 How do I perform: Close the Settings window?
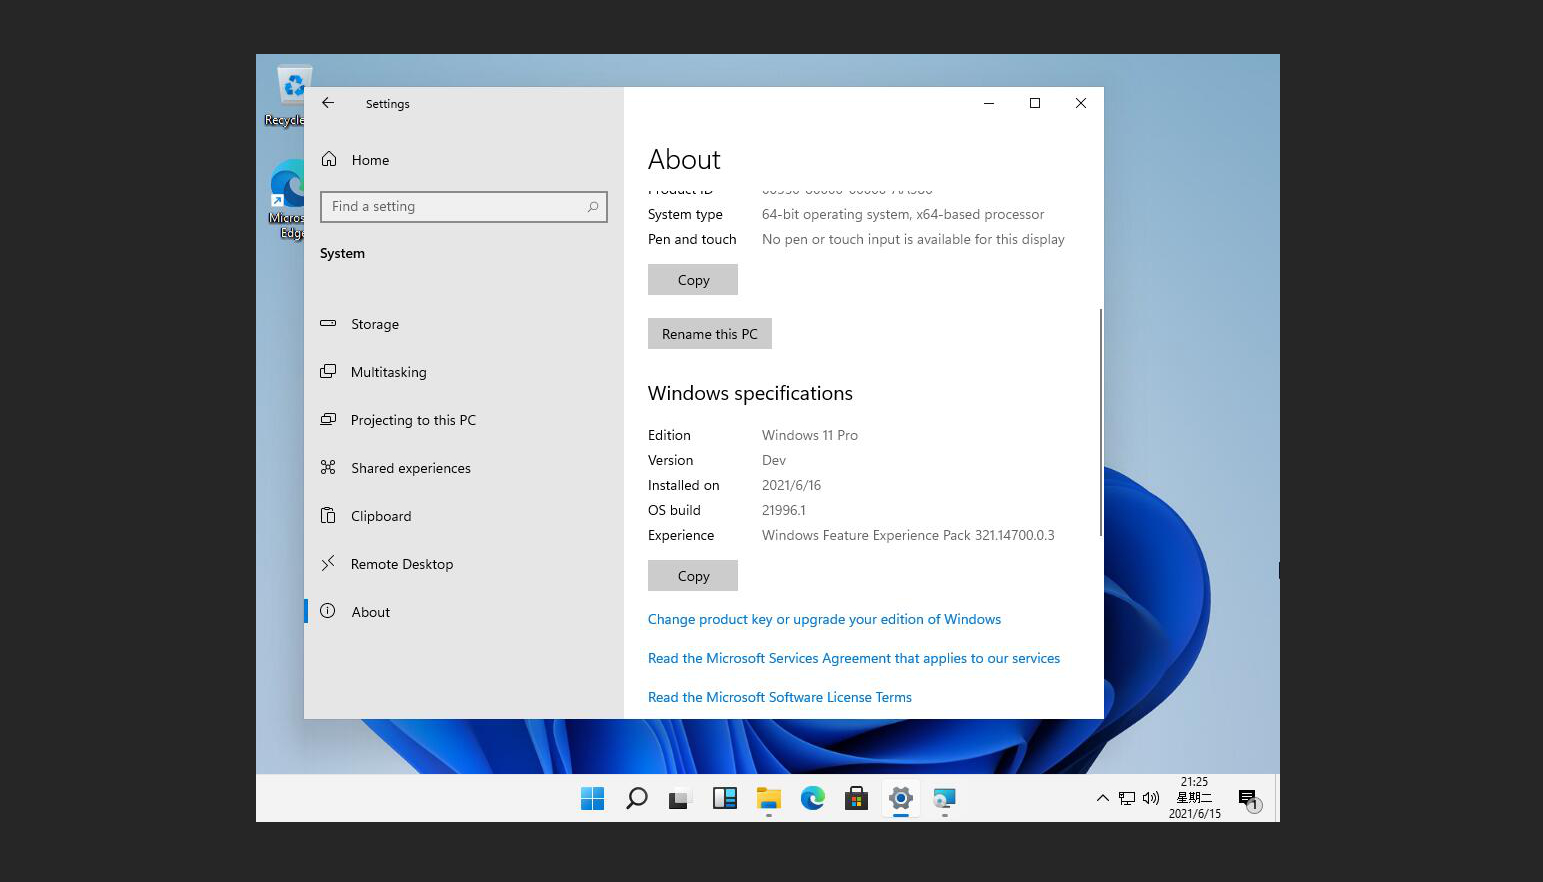pyautogui.click(x=1081, y=103)
